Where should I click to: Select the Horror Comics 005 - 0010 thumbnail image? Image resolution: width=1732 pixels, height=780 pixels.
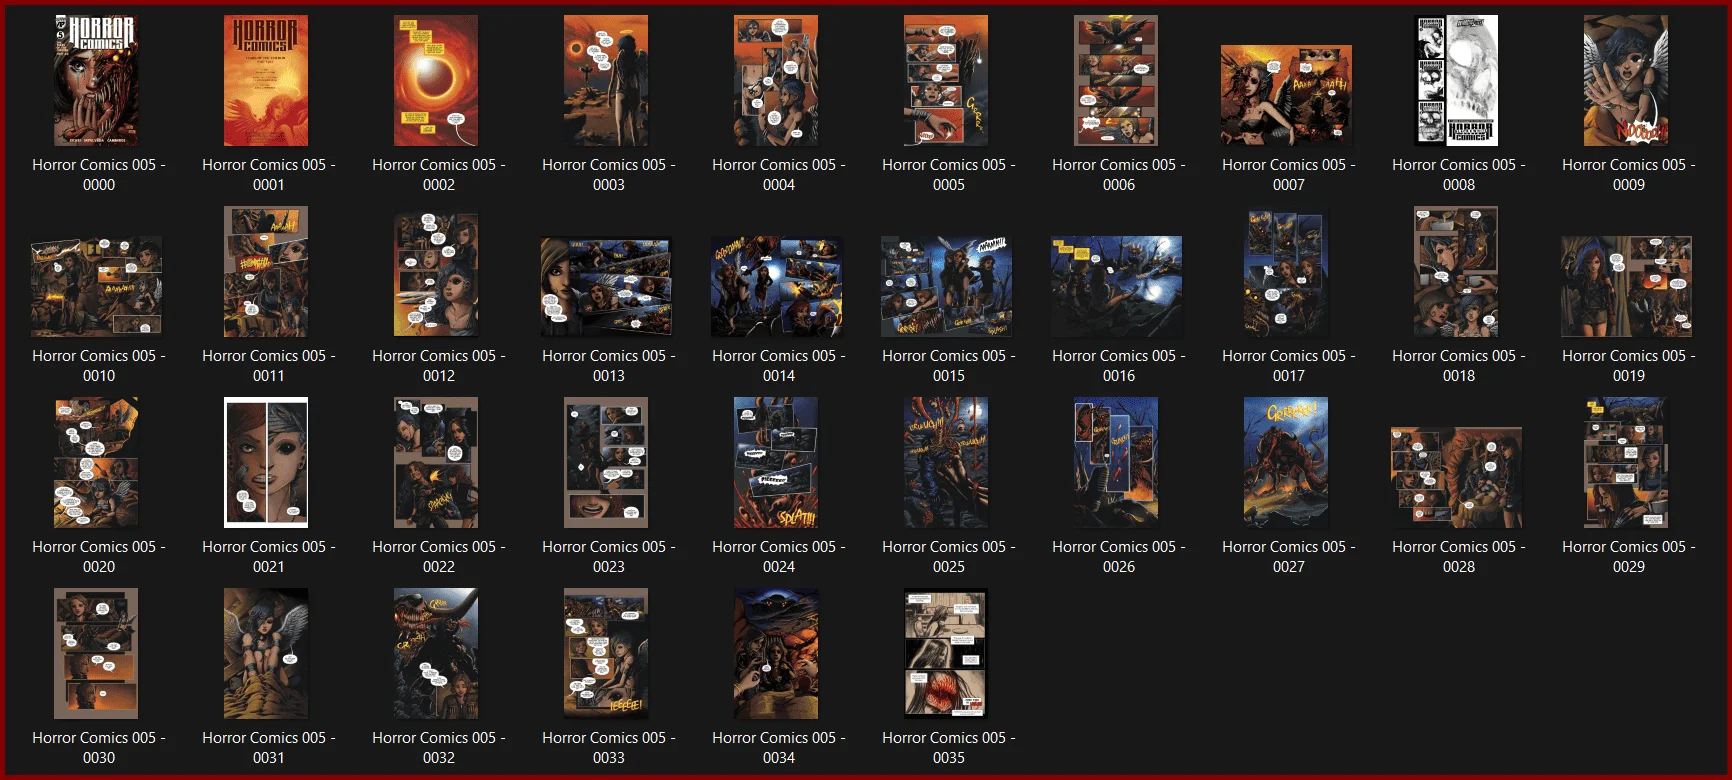96,287
